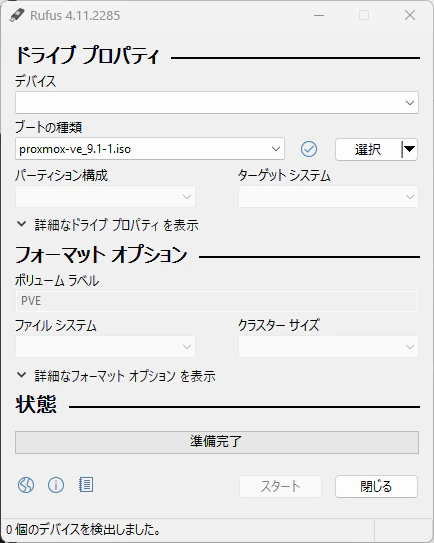Open the ブートの種類 dropdown showing proxmox-ve_9.1-1.iso

click(150, 149)
